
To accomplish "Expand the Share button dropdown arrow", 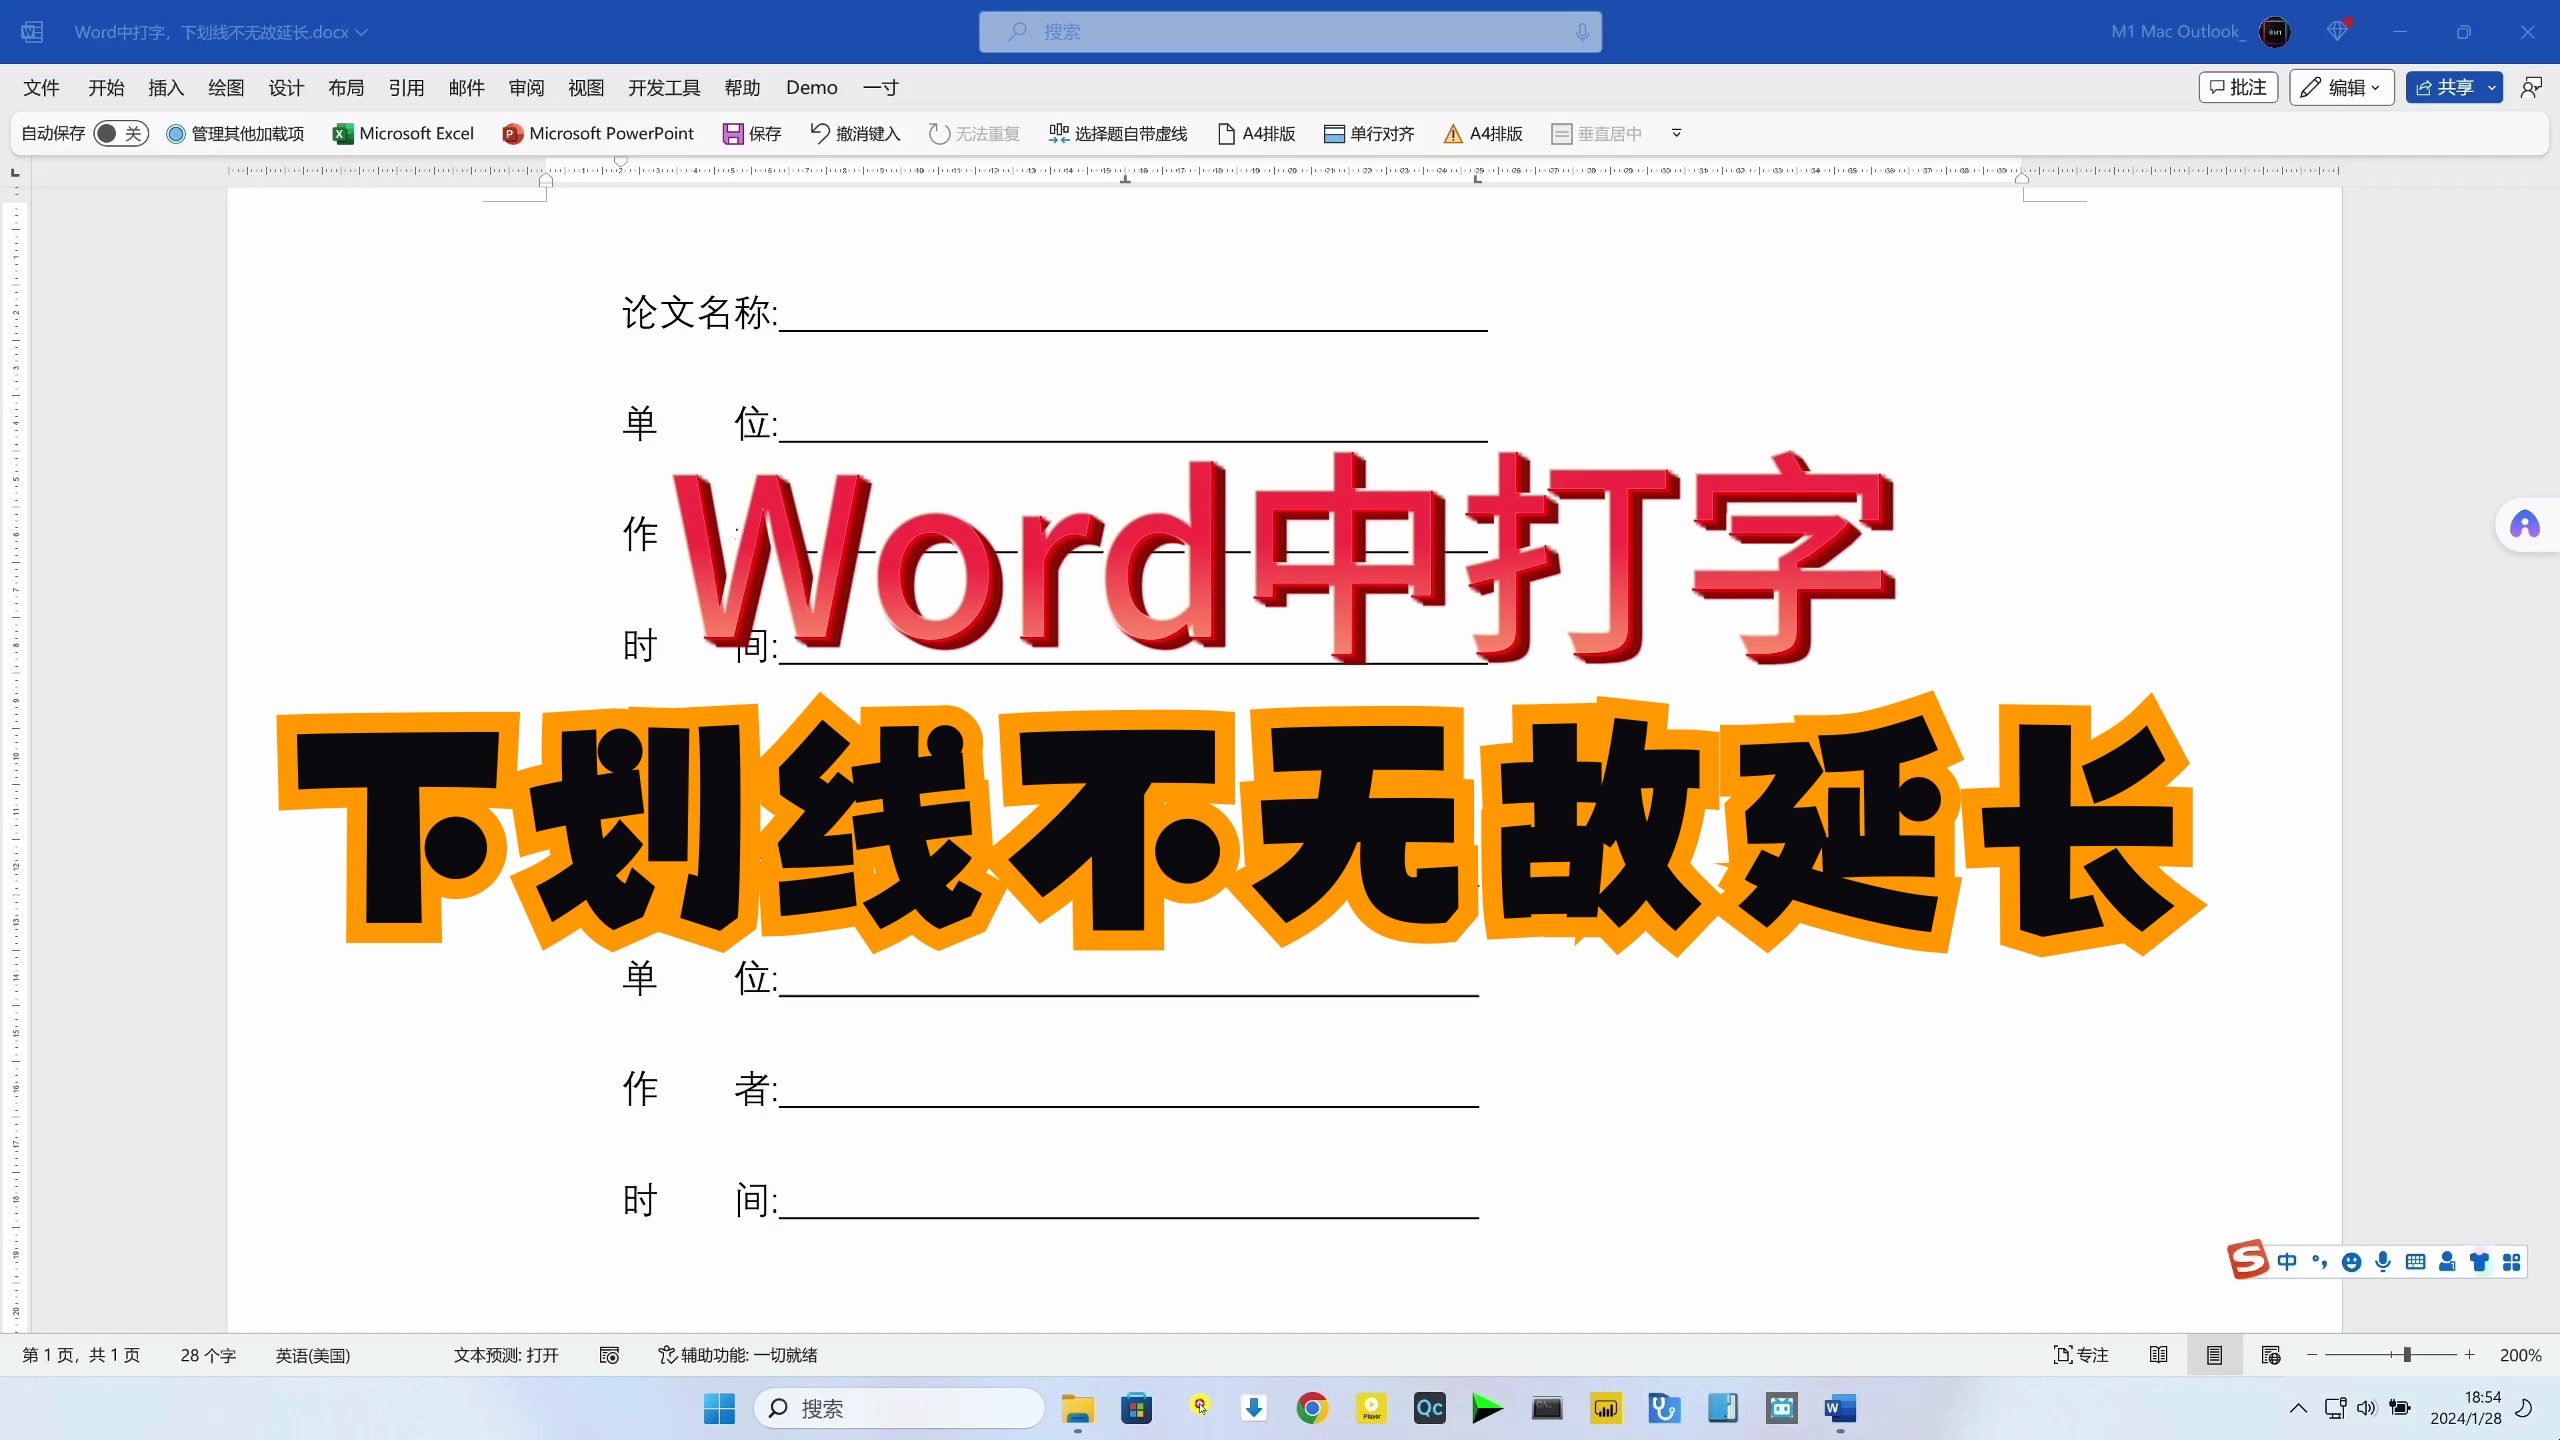I will click(2491, 88).
